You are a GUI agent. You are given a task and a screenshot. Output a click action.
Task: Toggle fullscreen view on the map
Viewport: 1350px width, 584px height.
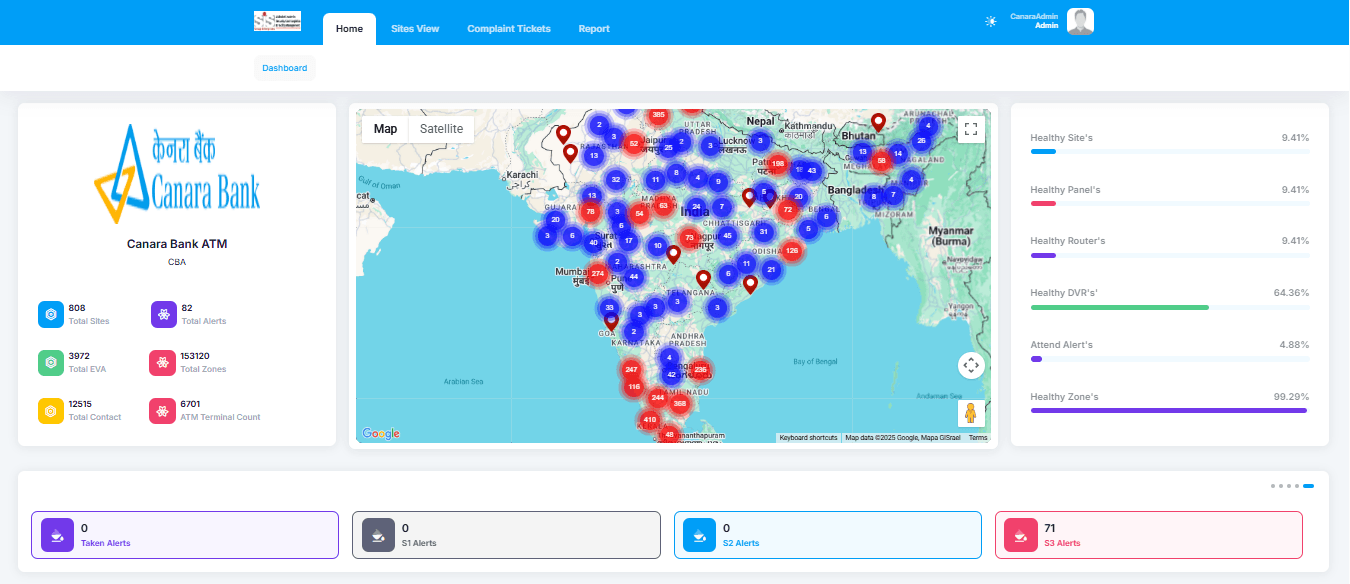(970, 129)
